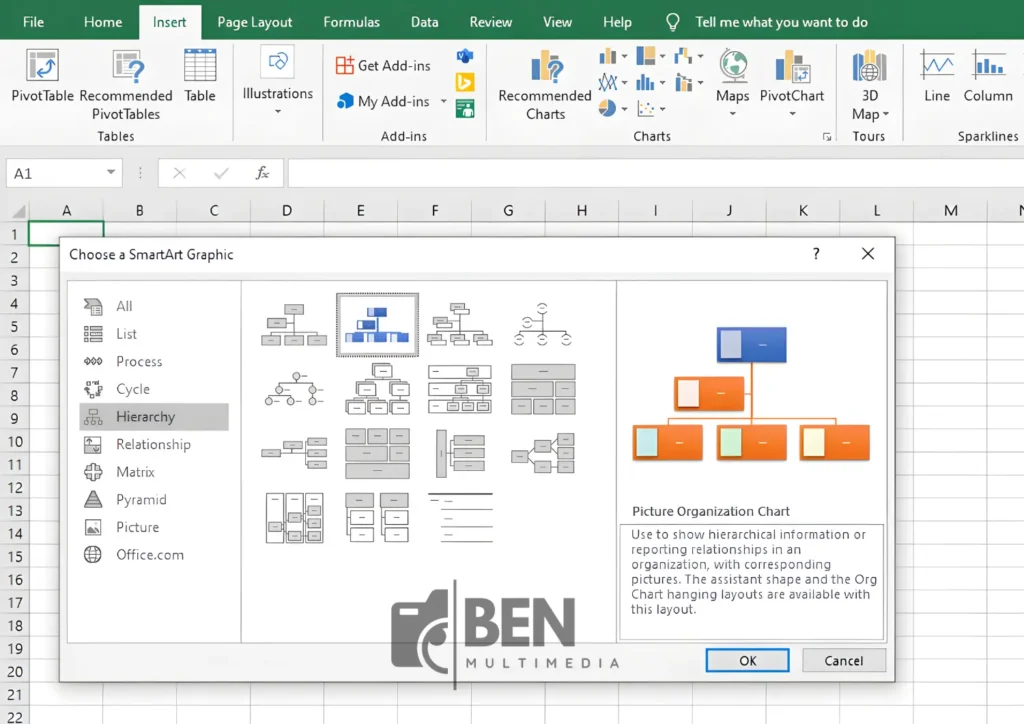Viewport: 1024px width, 724px height.
Task: Open Recommended Charts
Action: pyautogui.click(x=545, y=85)
